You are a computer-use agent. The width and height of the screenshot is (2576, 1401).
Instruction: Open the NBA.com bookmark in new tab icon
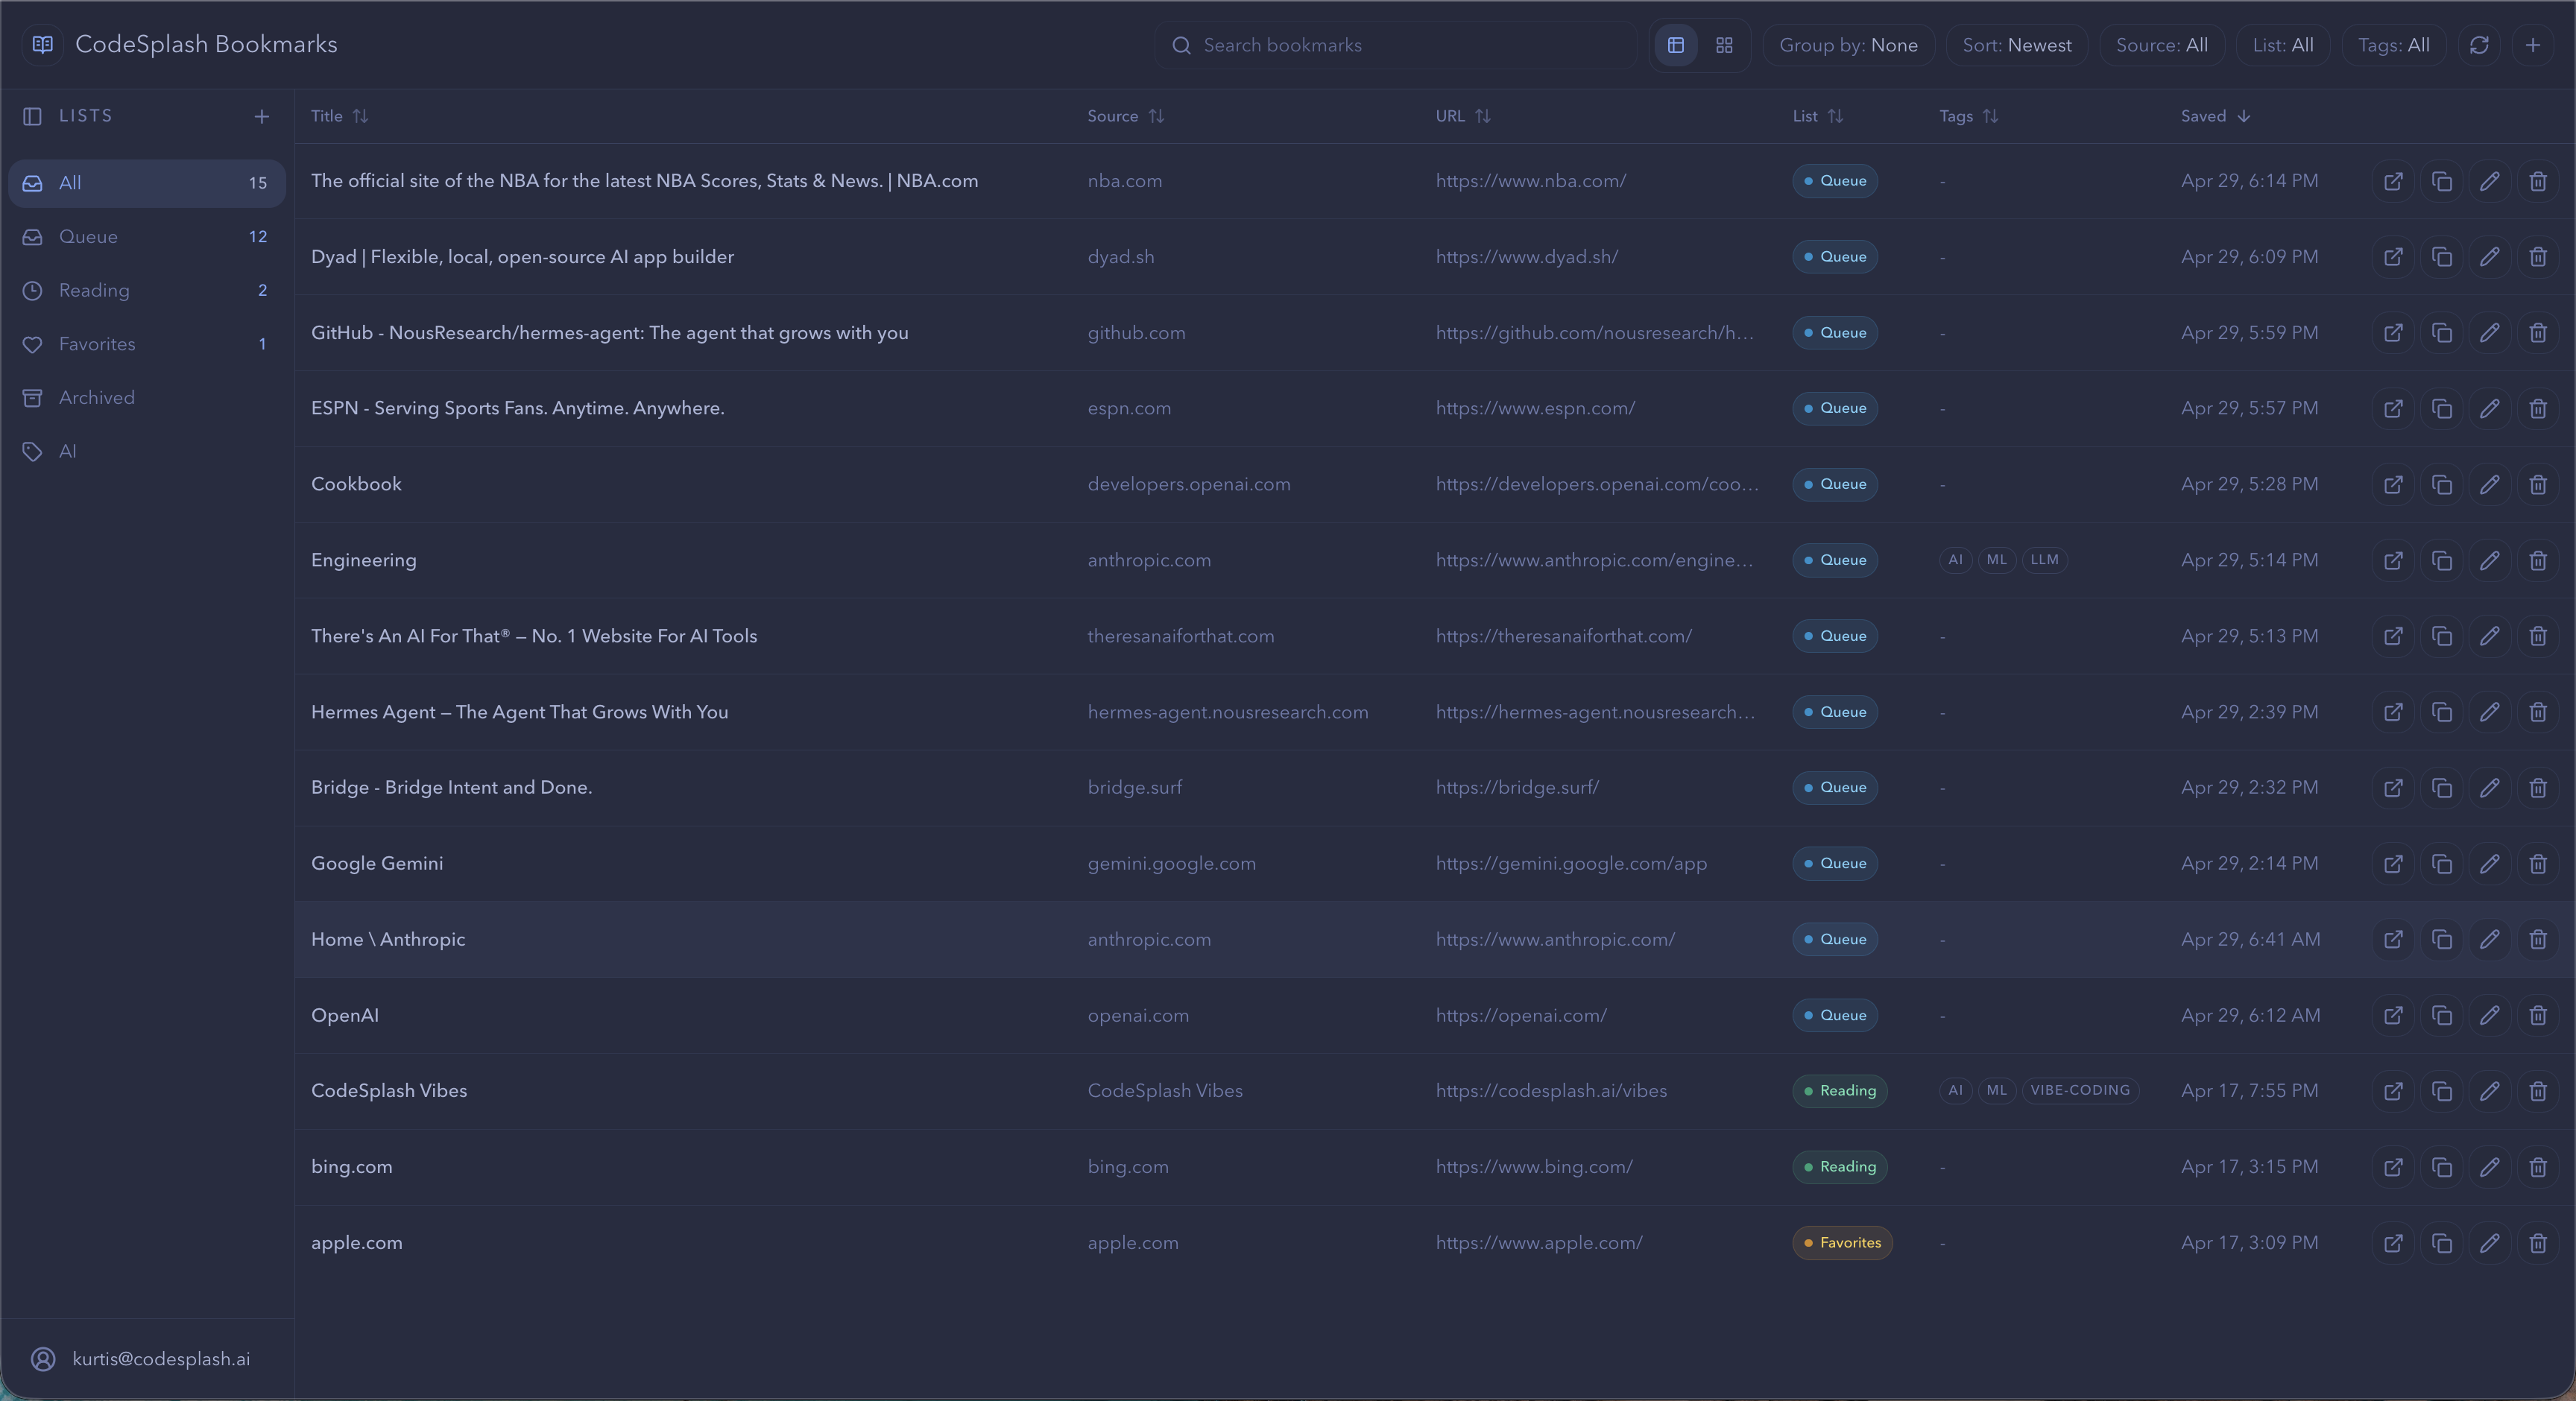(x=2393, y=181)
